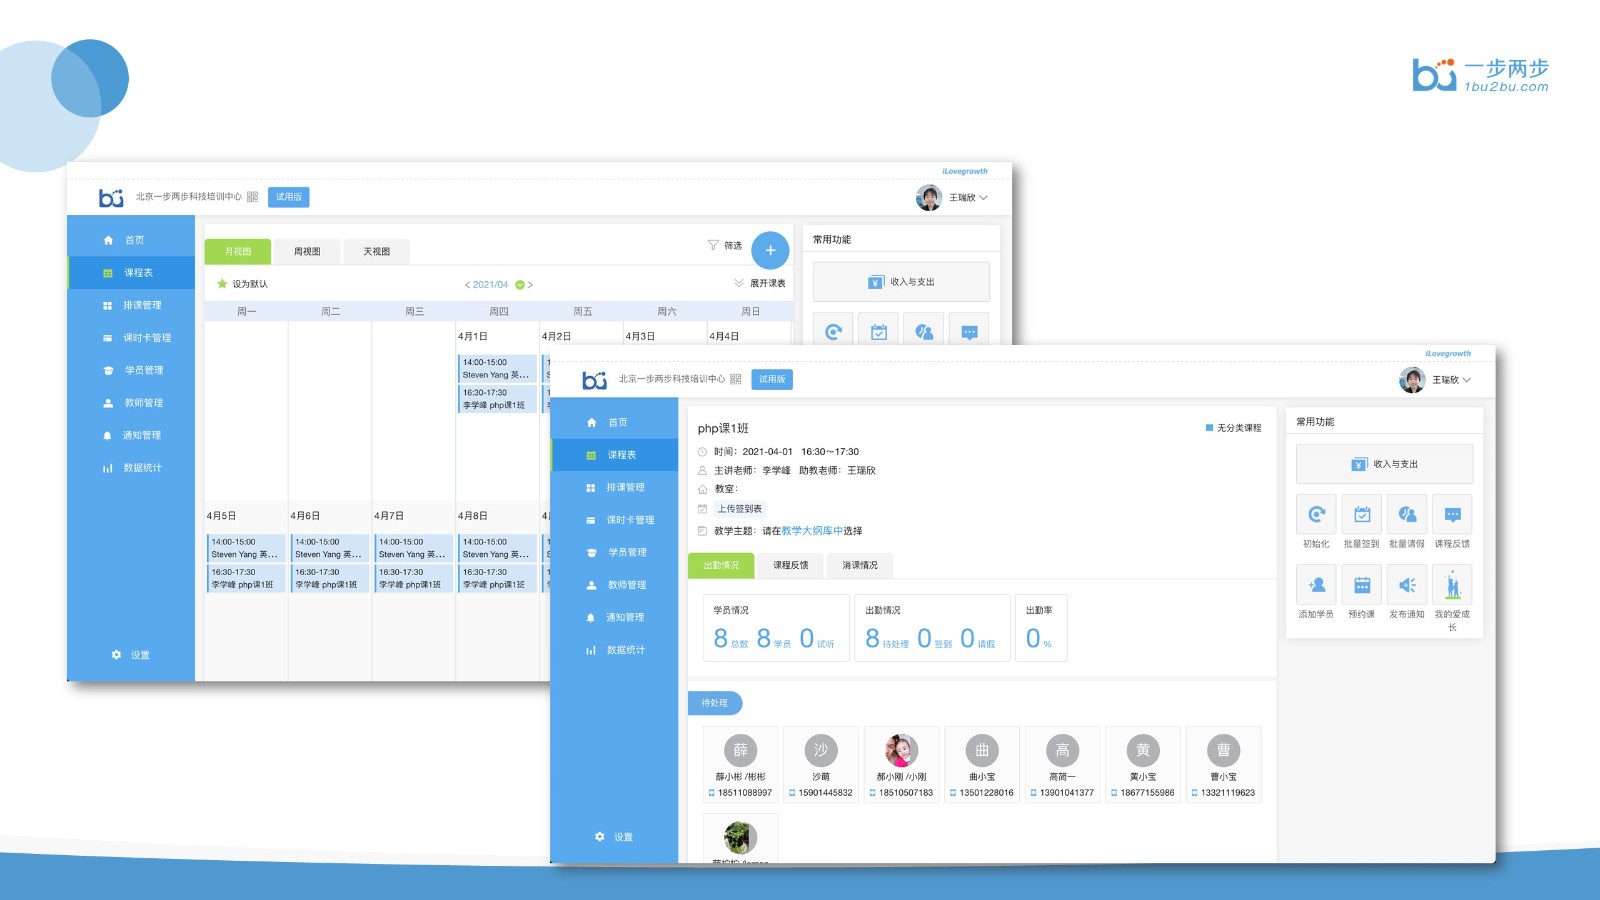Screen dimensions: 1600x900
Task: Click 课程反馈 chat icon in back window
Action: [x=969, y=330]
